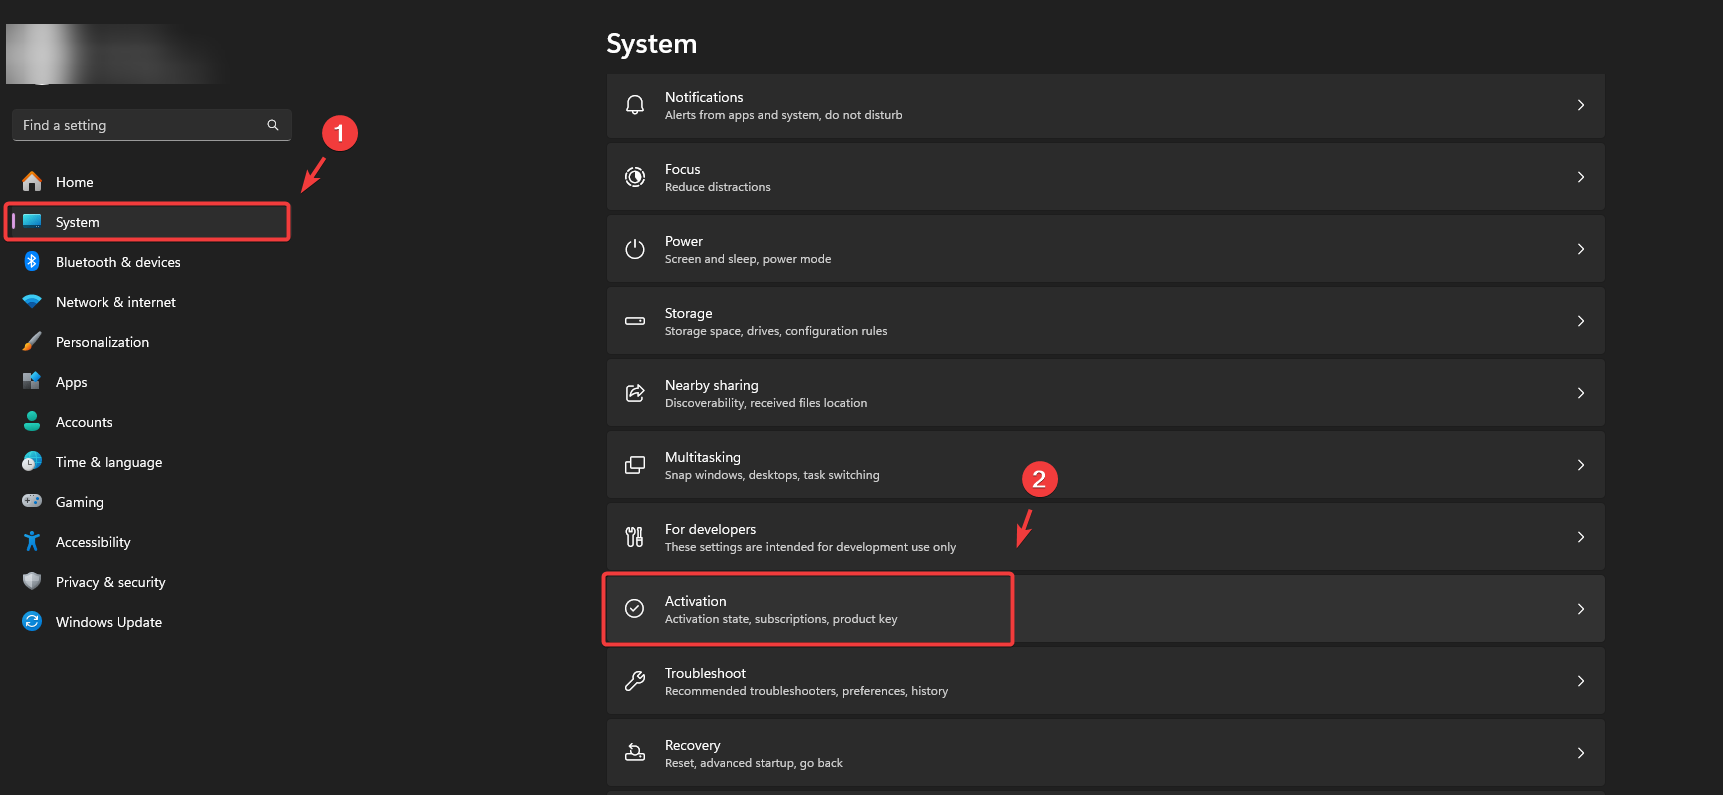Image resolution: width=1723 pixels, height=795 pixels.
Task: Open the Storage chevron arrow
Action: 1580,321
